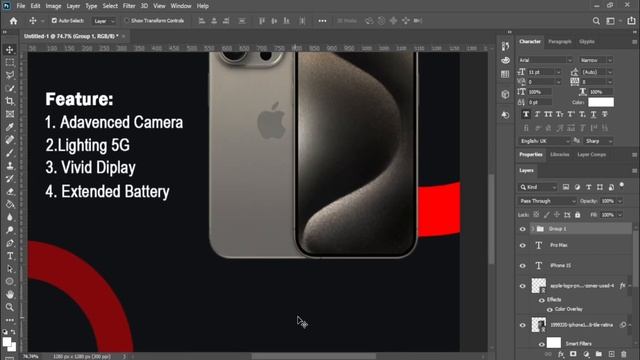Click the text Color swatch in Character panel
This screenshot has width=640, height=360.
coord(601,102)
